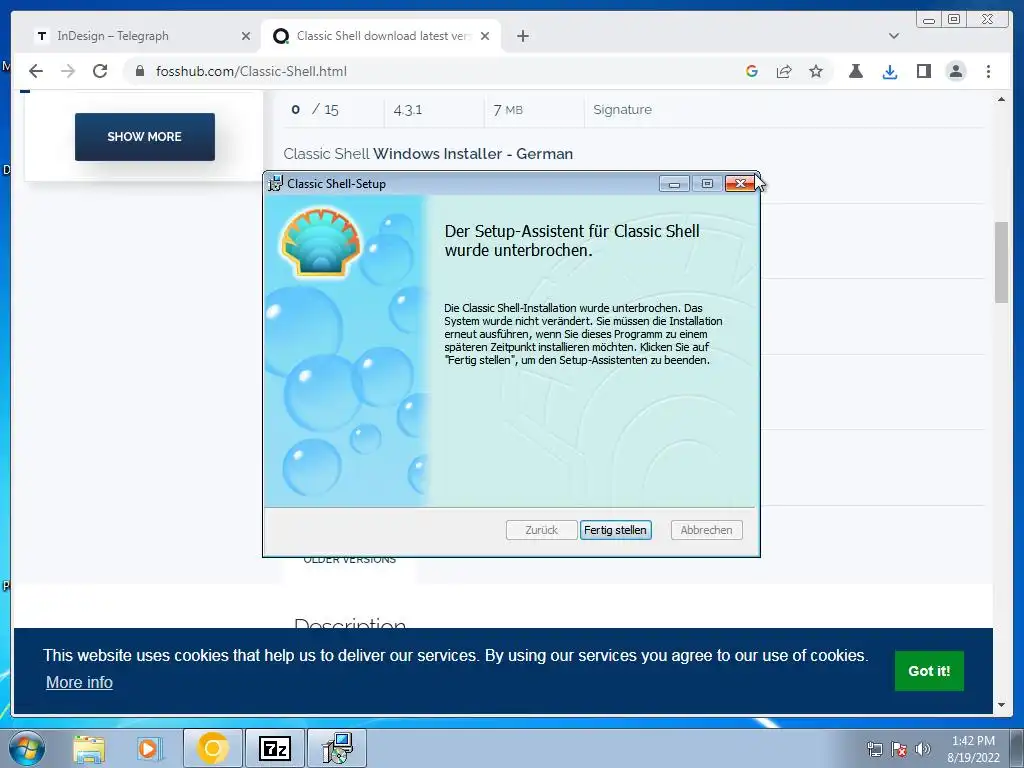The image size is (1024, 768).
Task: Open the Chrome profile avatar
Action: point(955,71)
